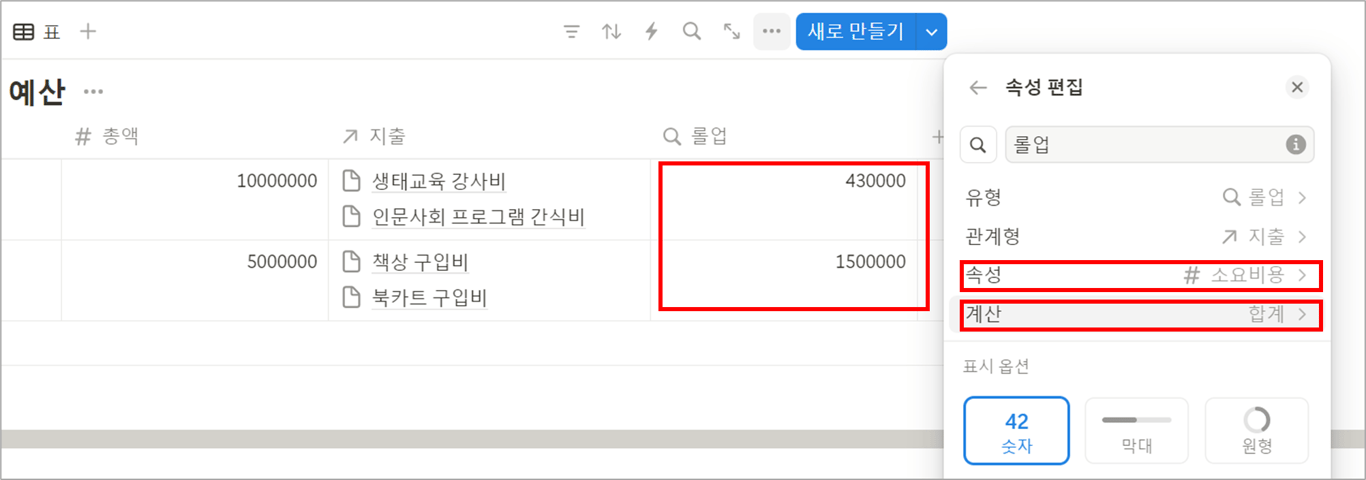1366x480 pixels.
Task: Click the 새로 만들기 button
Action: pos(855,32)
